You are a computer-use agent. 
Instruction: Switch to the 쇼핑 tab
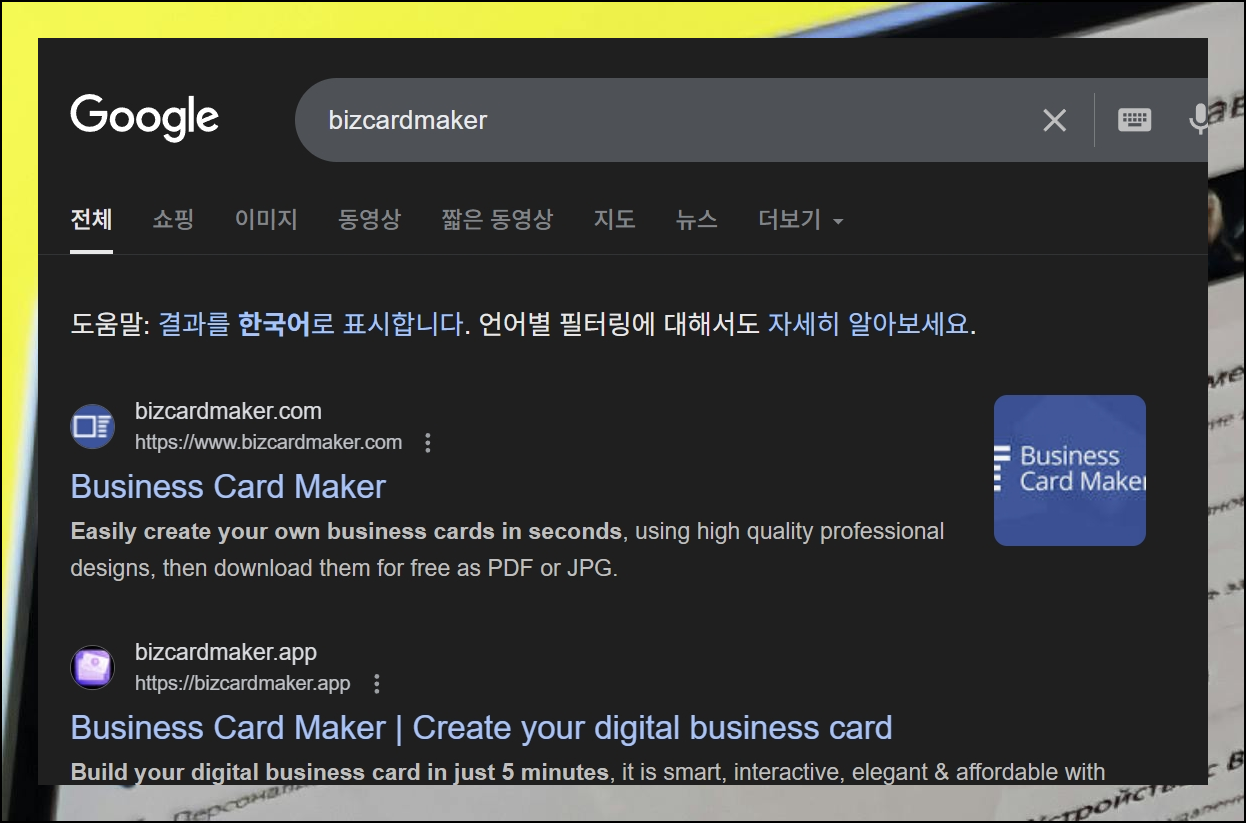173,219
